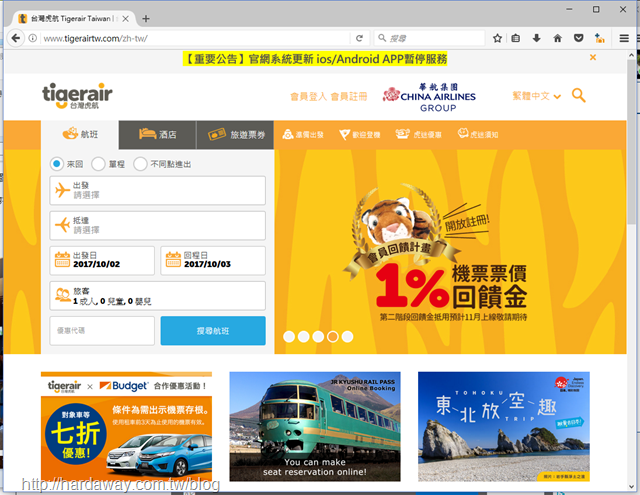Open site search magnifier icon
The image size is (640, 495).
[x=578, y=95]
